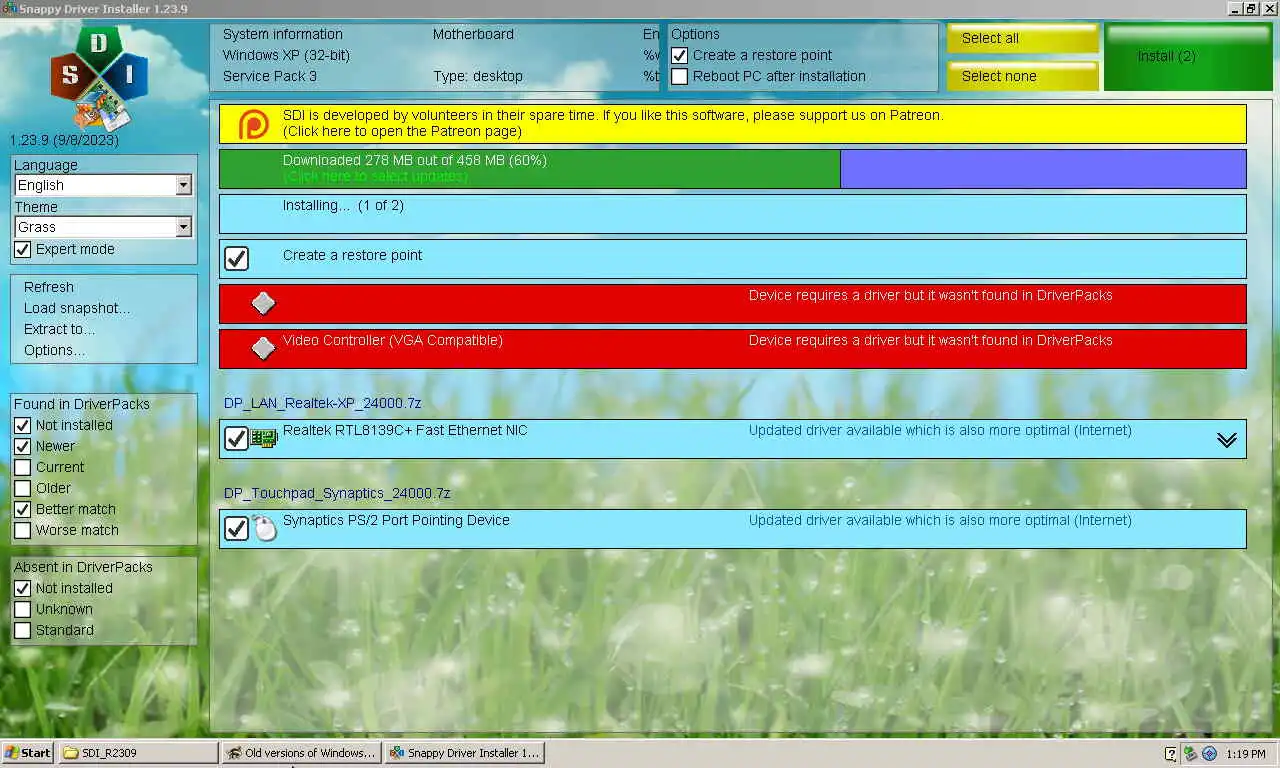Click the diamond icon beside Video Controller
The image size is (1280, 768).
coord(263,348)
